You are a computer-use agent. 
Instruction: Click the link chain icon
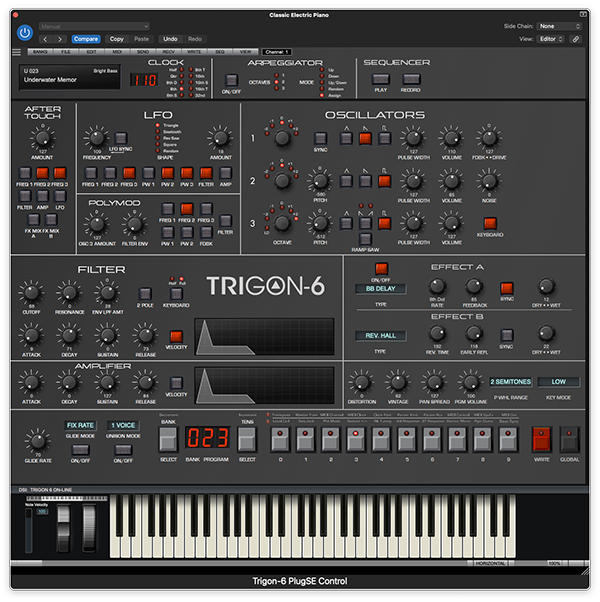(575, 39)
